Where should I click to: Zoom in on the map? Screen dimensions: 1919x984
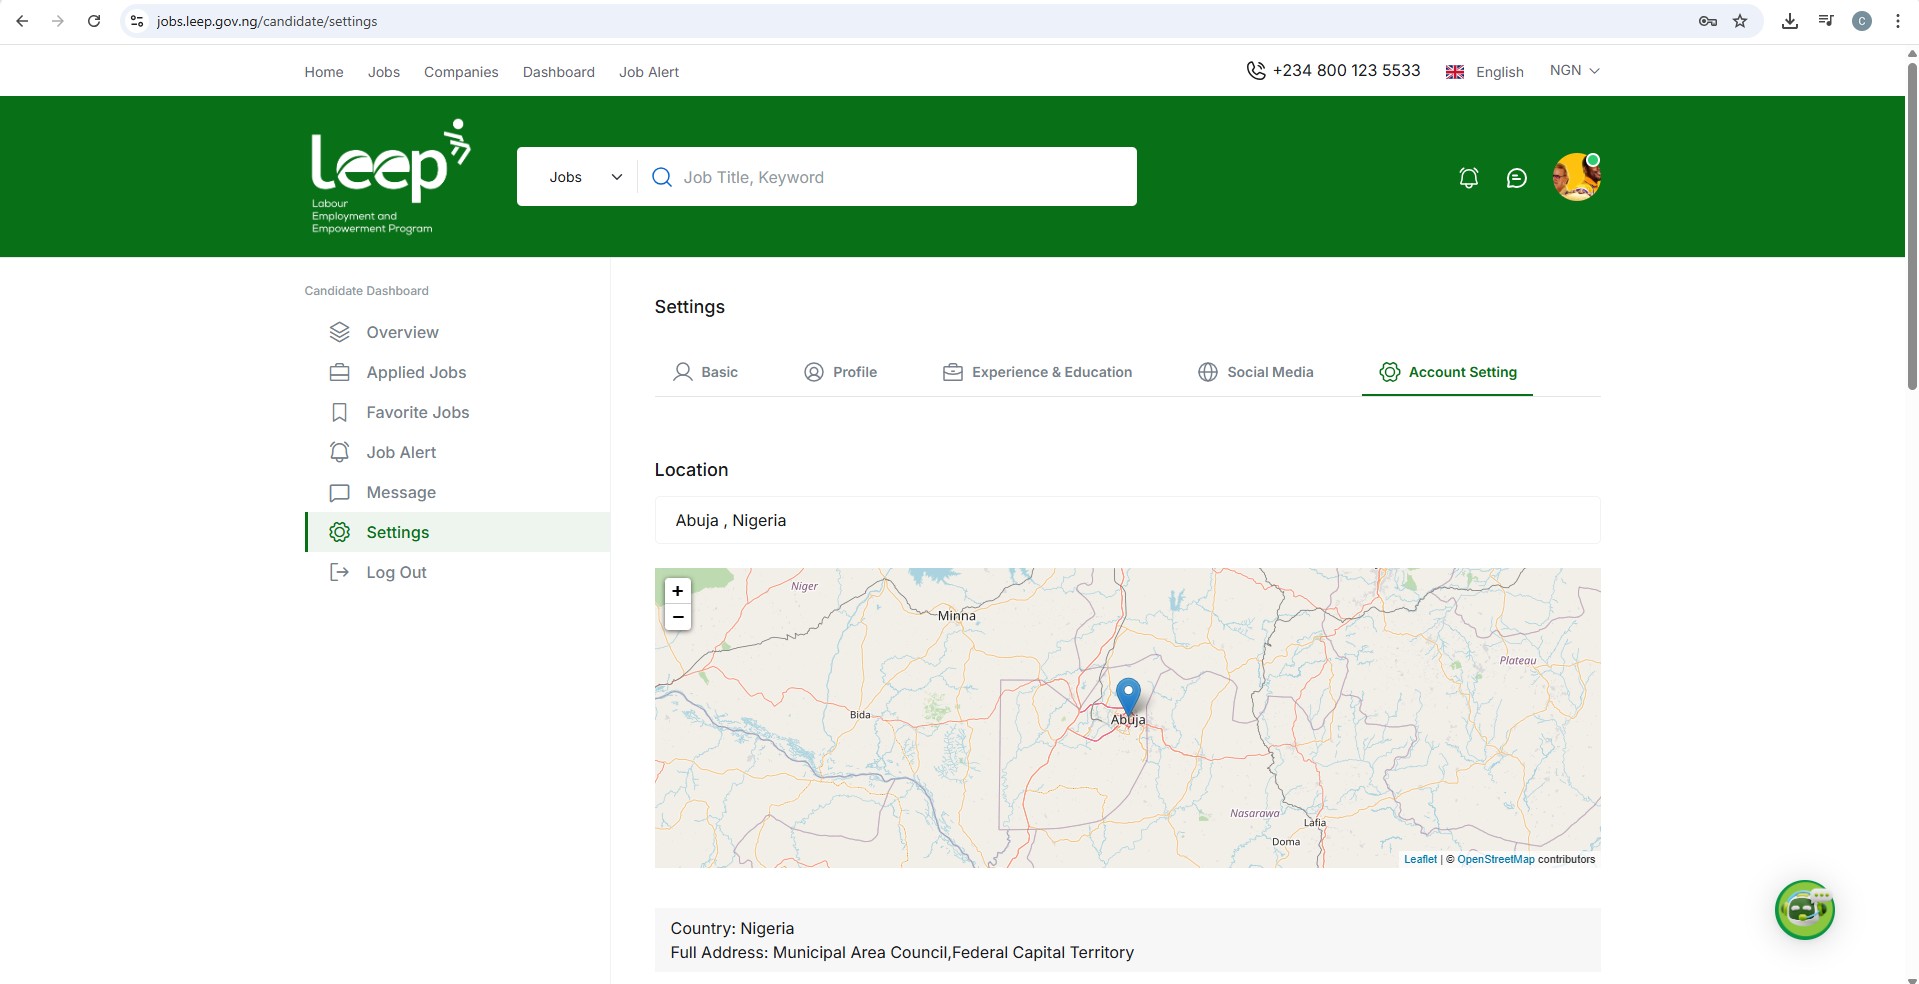(x=678, y=591)
